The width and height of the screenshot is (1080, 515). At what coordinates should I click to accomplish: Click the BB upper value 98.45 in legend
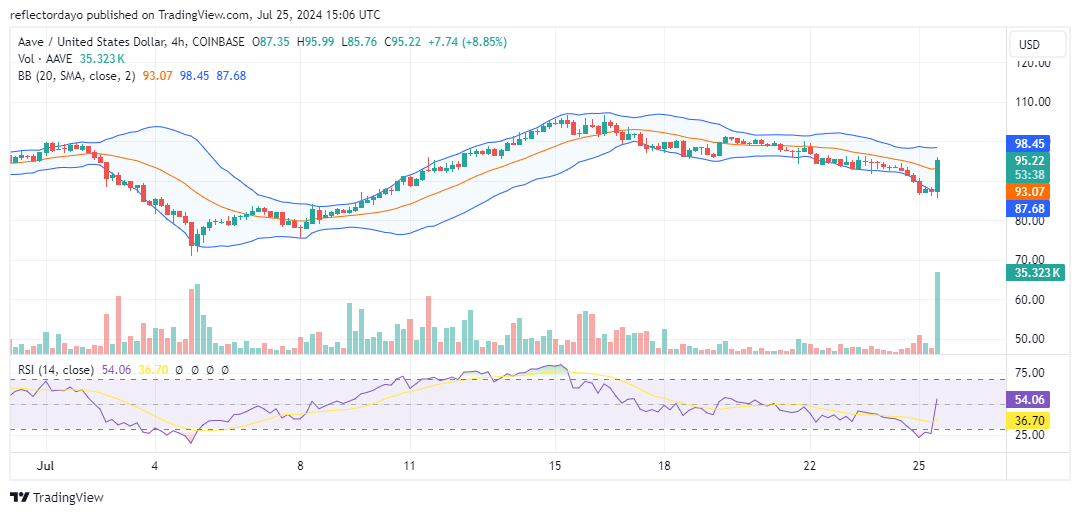(194, 76)
